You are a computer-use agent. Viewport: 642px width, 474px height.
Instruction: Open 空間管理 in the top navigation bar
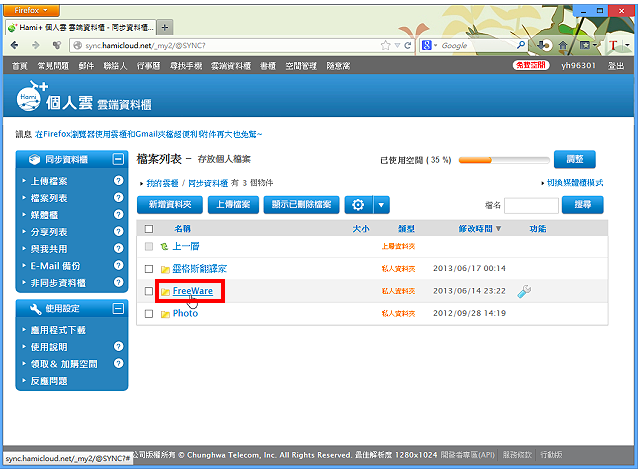point(301,66)
